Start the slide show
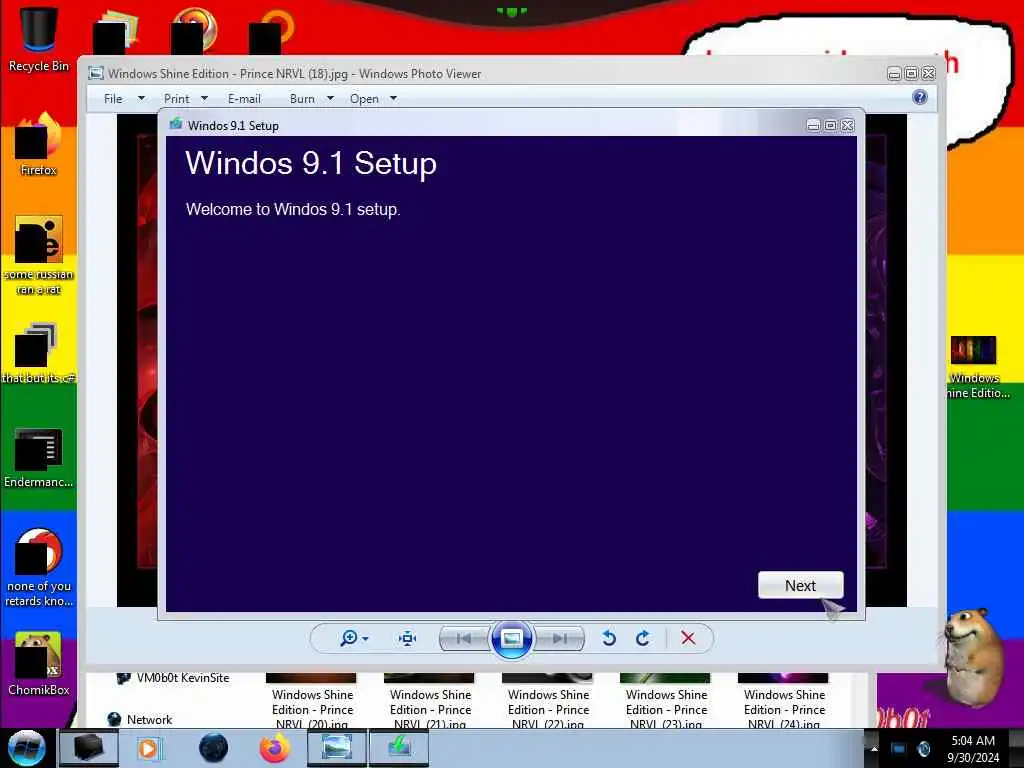 coord(511,638)
